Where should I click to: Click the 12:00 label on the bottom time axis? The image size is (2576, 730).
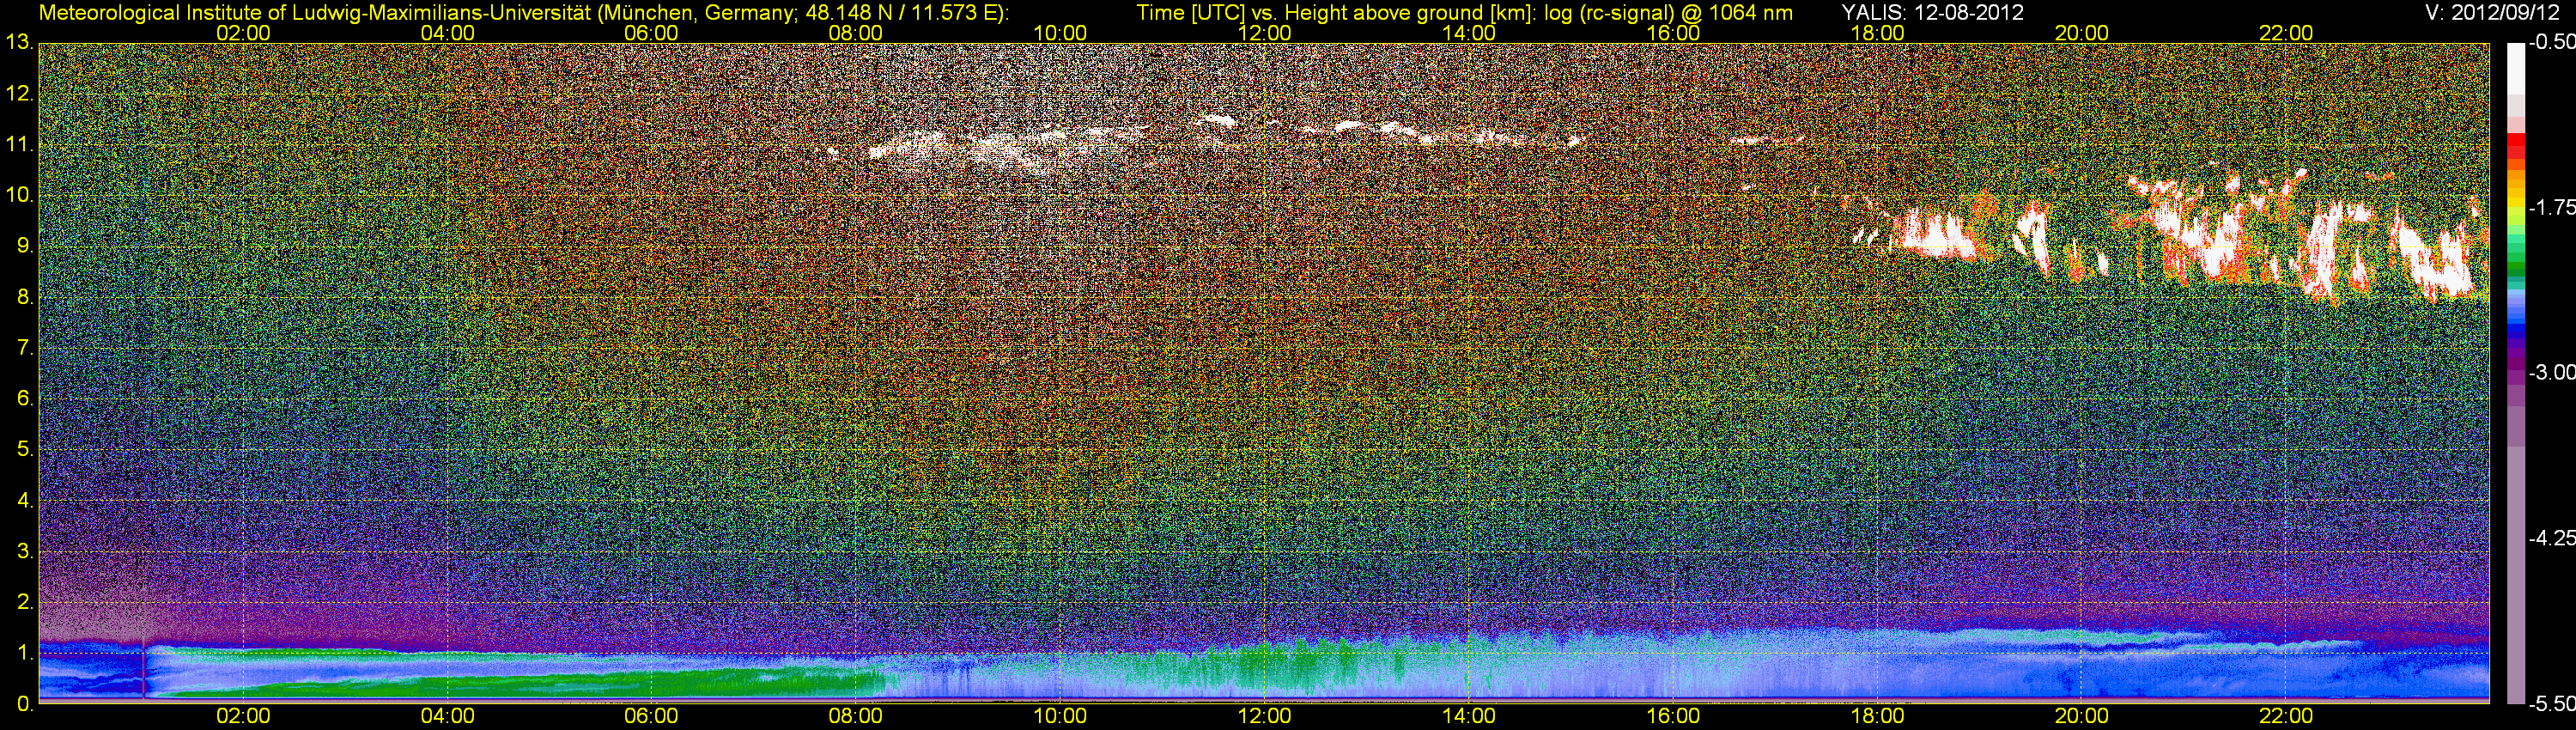[1264, 716]
